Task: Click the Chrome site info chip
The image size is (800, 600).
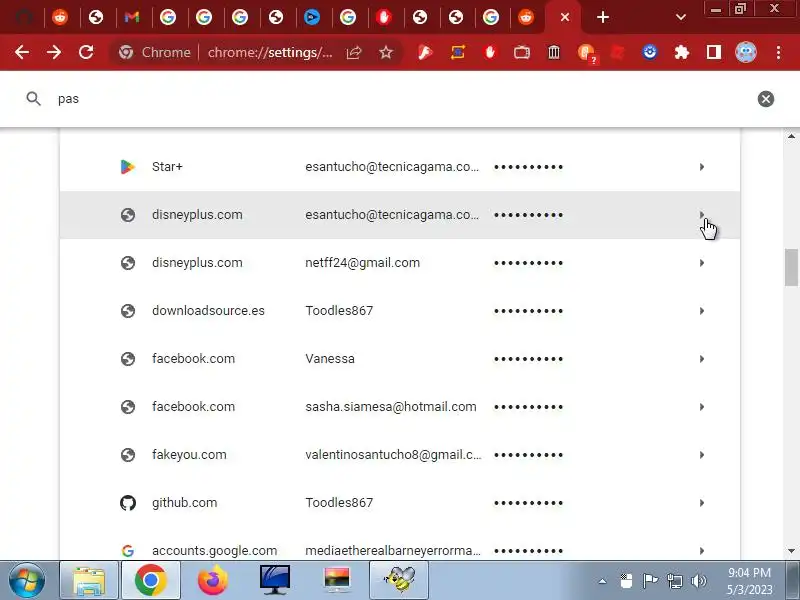Action: [155, 52]
